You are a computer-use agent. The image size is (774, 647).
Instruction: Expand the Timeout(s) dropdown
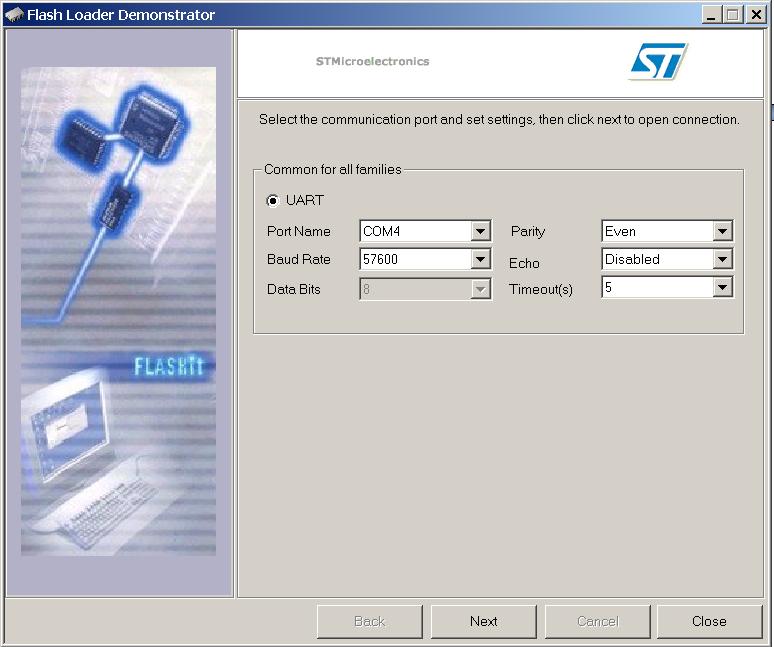tap(722, 288)
